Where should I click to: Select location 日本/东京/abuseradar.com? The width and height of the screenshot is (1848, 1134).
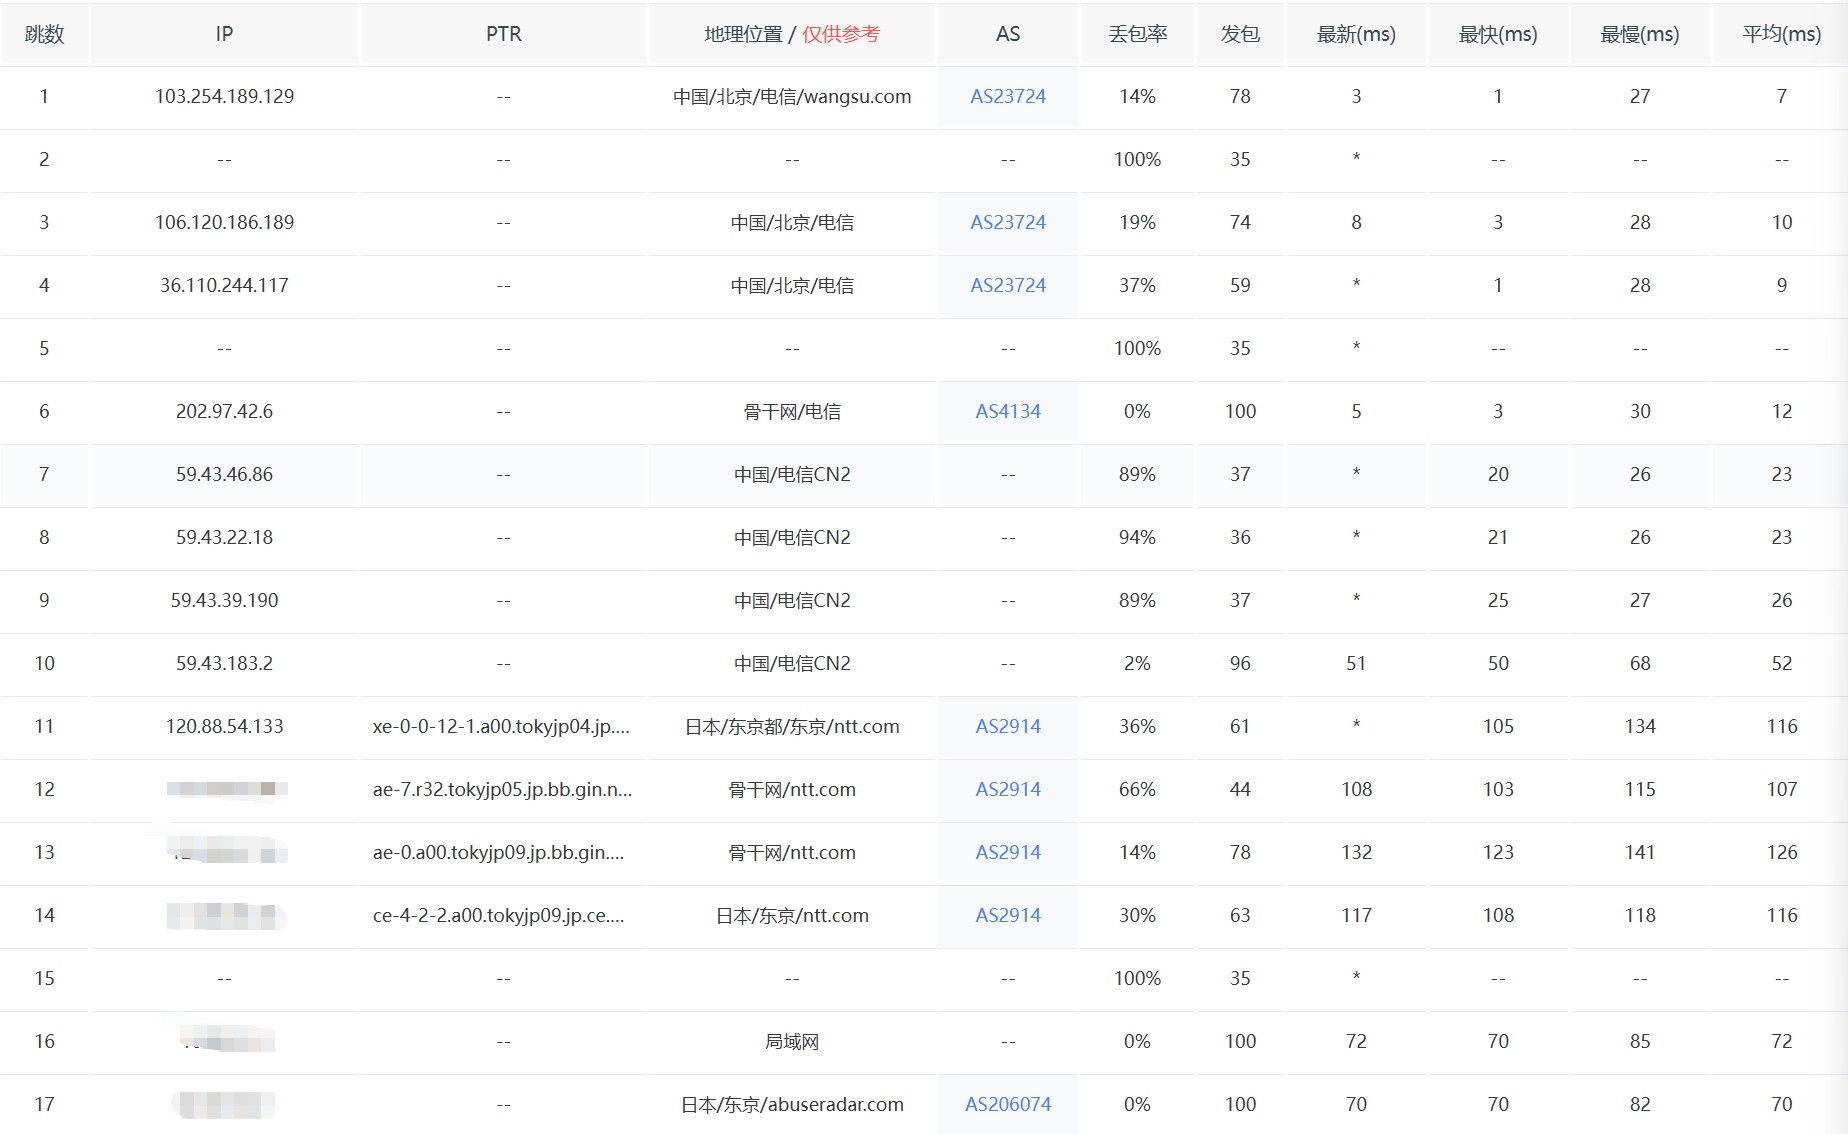(792, 1104)
